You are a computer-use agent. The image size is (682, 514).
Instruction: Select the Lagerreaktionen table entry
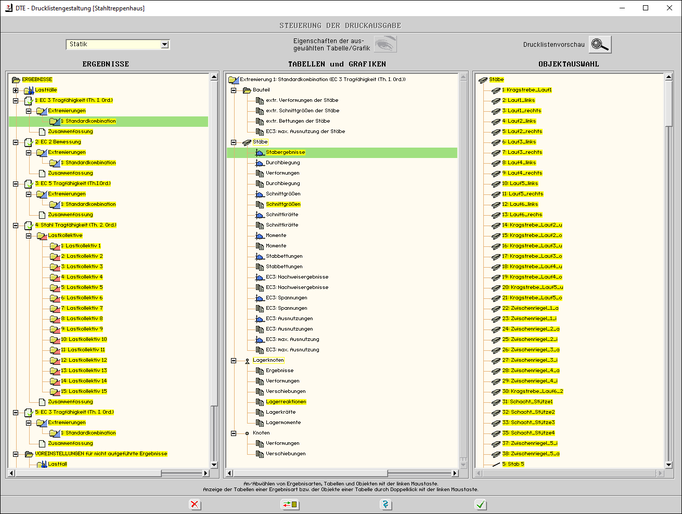[x=286, y=401]
